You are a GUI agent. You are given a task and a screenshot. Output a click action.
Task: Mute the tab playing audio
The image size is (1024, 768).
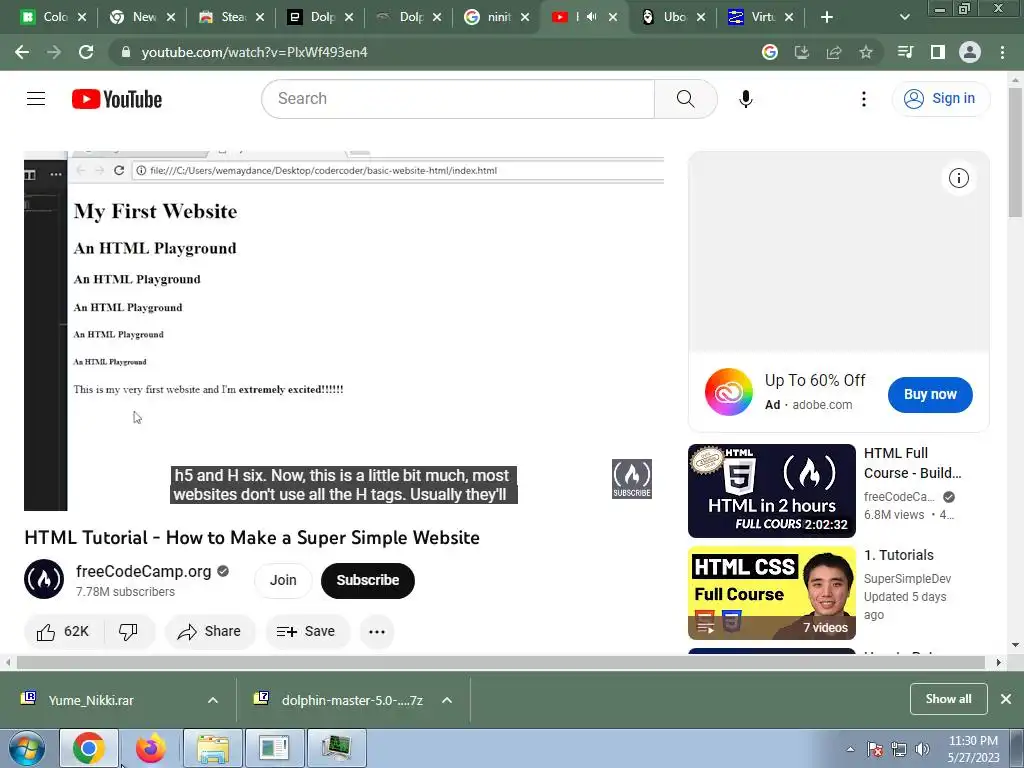[x=592, y=17]
